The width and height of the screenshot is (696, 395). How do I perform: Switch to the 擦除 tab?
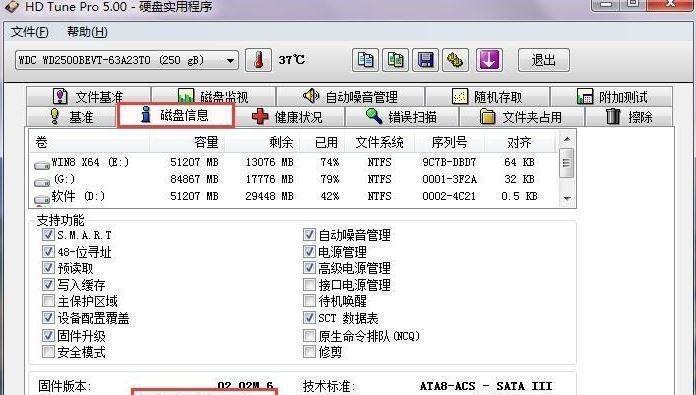[x=629, y=117]
